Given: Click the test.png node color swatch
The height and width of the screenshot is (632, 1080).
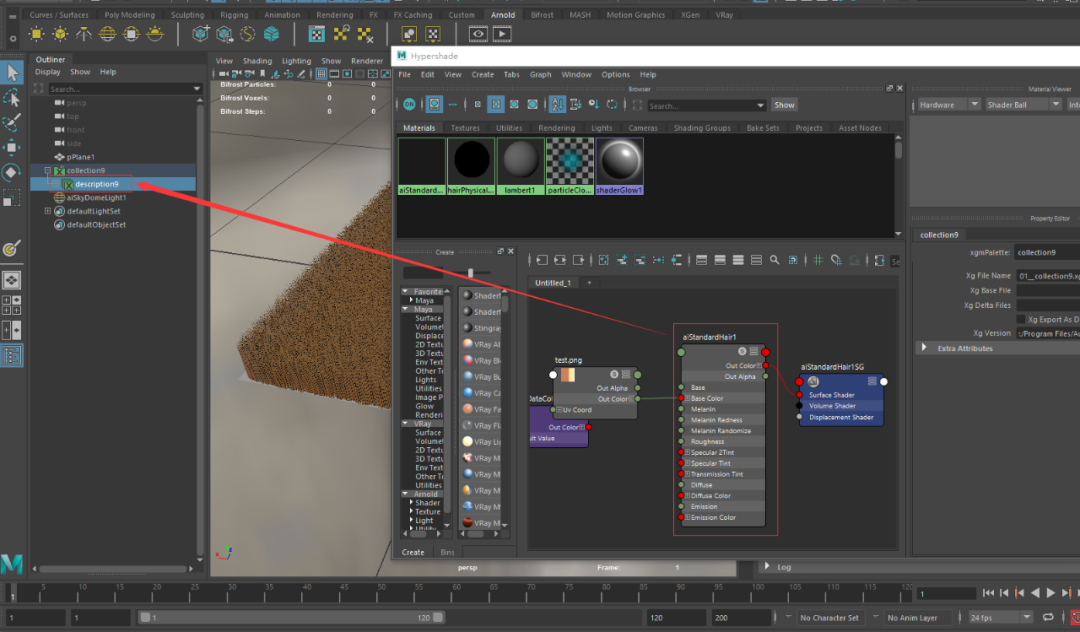Looking at the screenshot, I should click(568, 375).
